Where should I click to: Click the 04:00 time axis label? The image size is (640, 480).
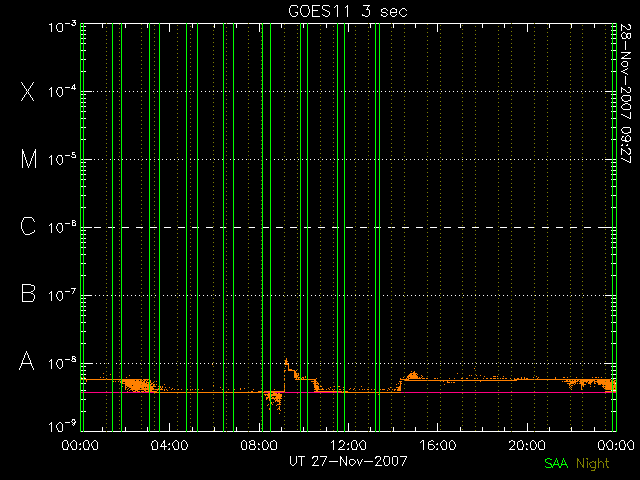169,445
